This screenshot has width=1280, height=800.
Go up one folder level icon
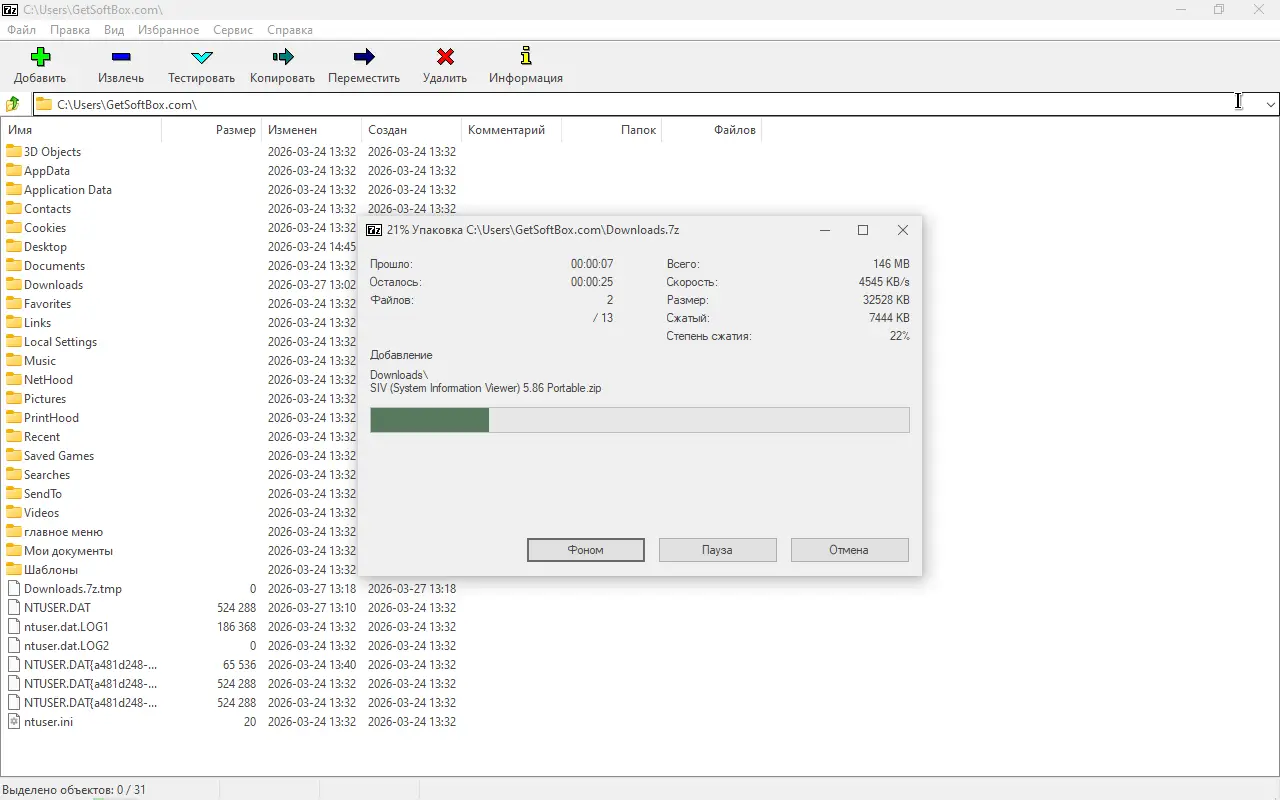click(13, 104)
